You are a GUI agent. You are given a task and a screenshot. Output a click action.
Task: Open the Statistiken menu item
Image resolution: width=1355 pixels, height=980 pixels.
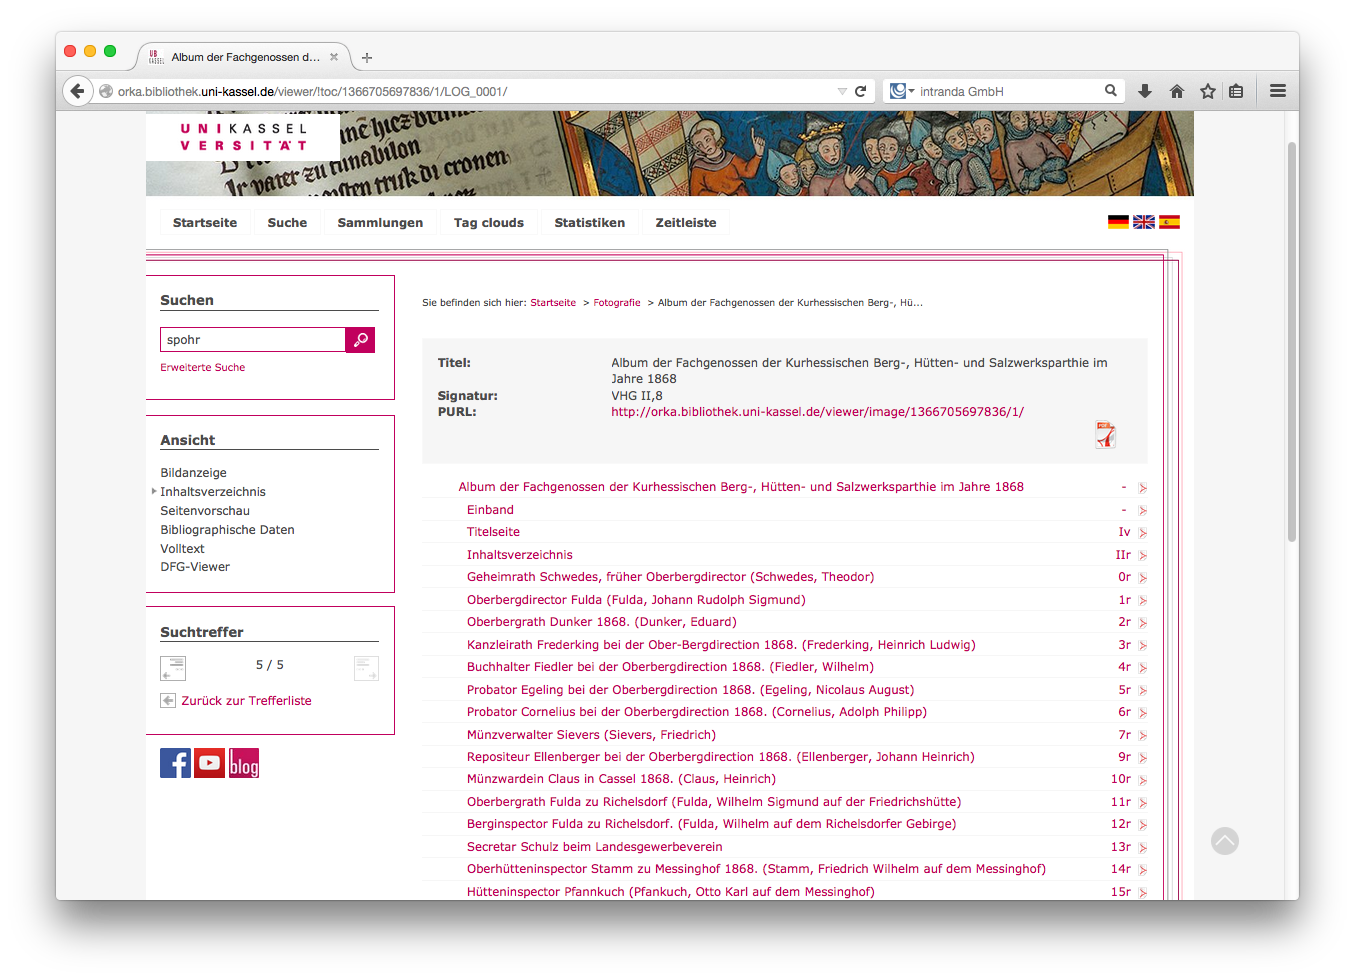[590, 223]
